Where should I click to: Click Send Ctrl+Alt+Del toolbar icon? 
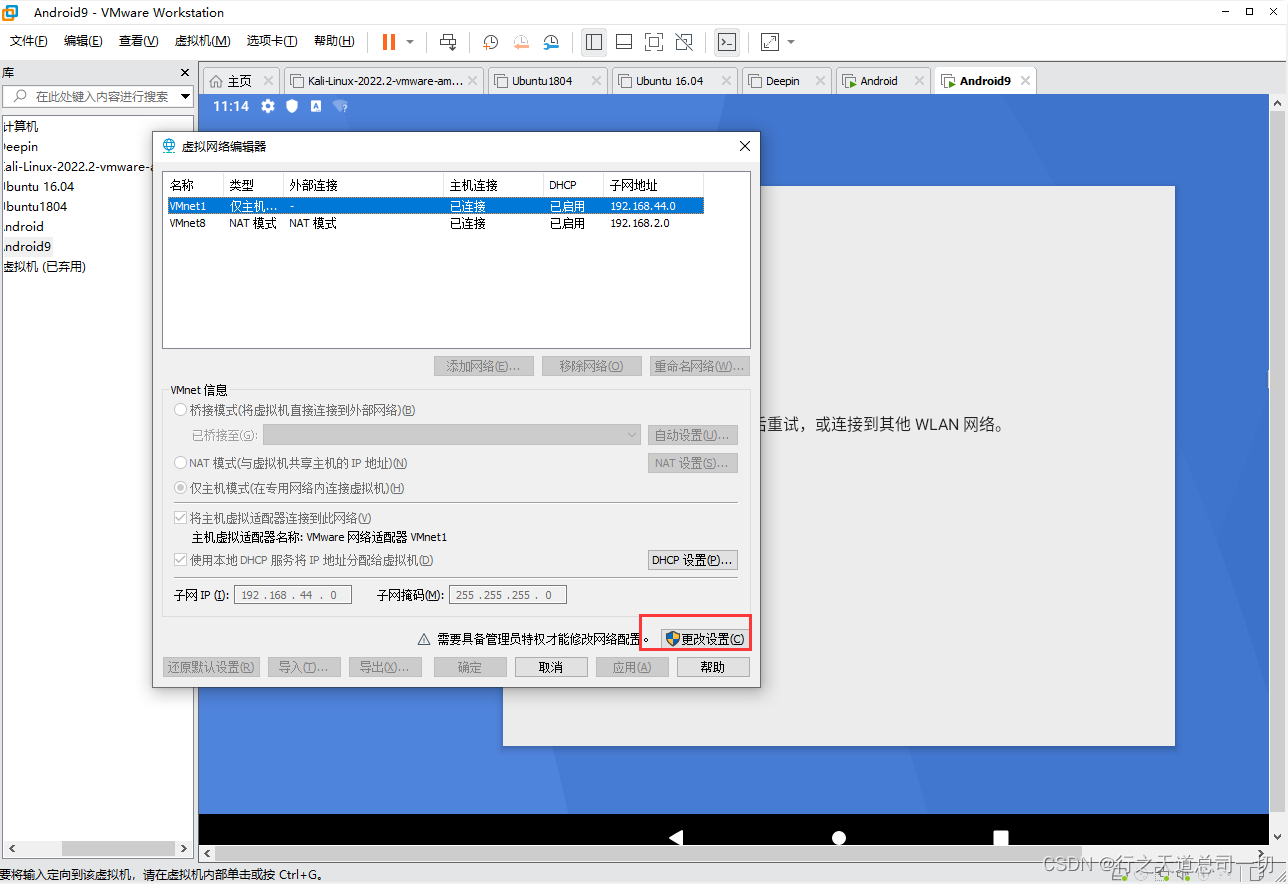click(448, 42)
